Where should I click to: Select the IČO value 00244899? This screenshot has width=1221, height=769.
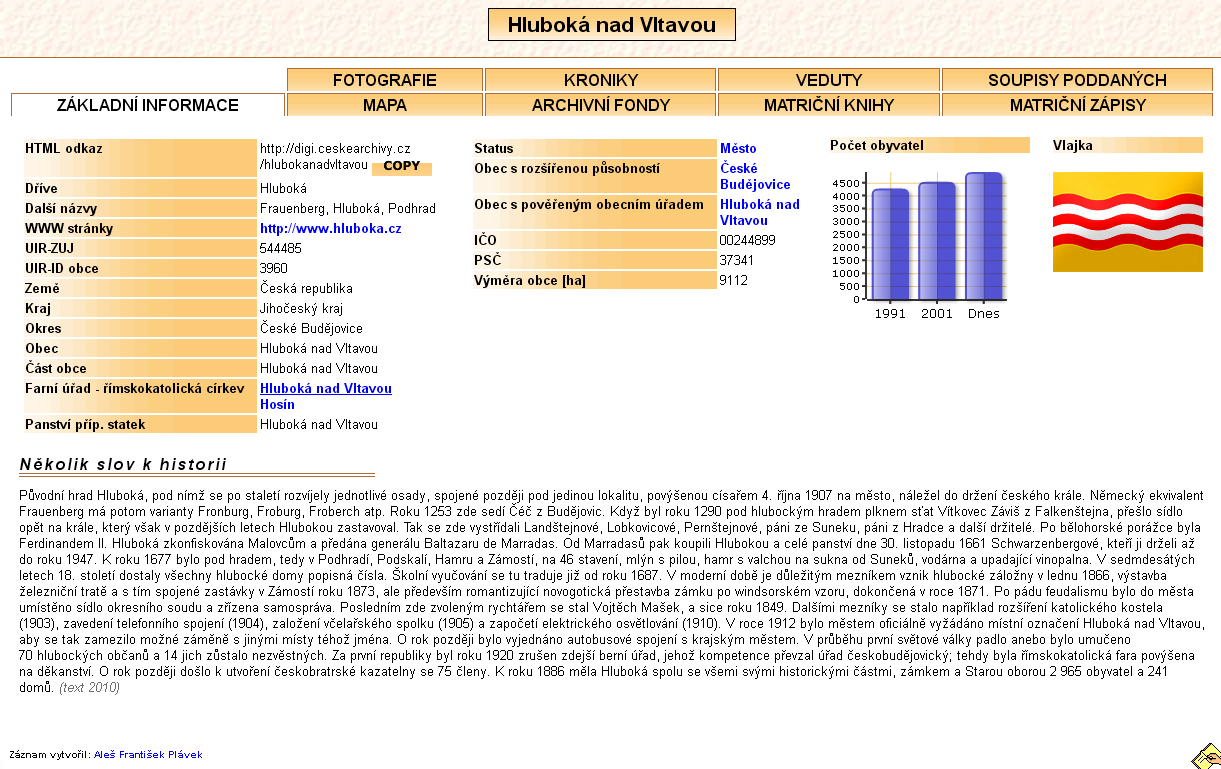pyautogui.click(x=746, y=241)
